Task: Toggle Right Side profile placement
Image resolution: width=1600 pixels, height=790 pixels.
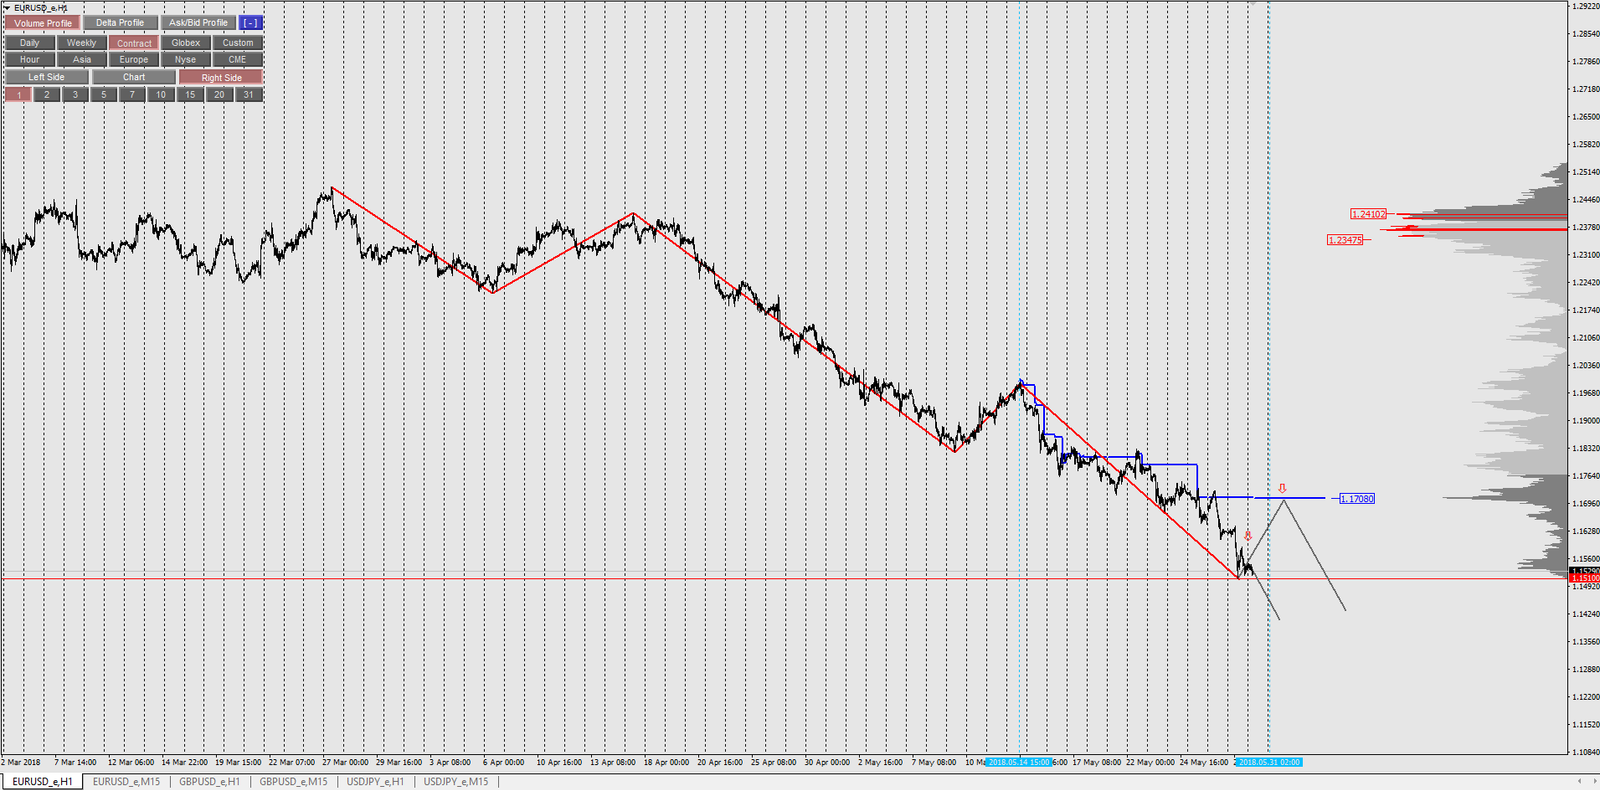Action: click(221, 77)
